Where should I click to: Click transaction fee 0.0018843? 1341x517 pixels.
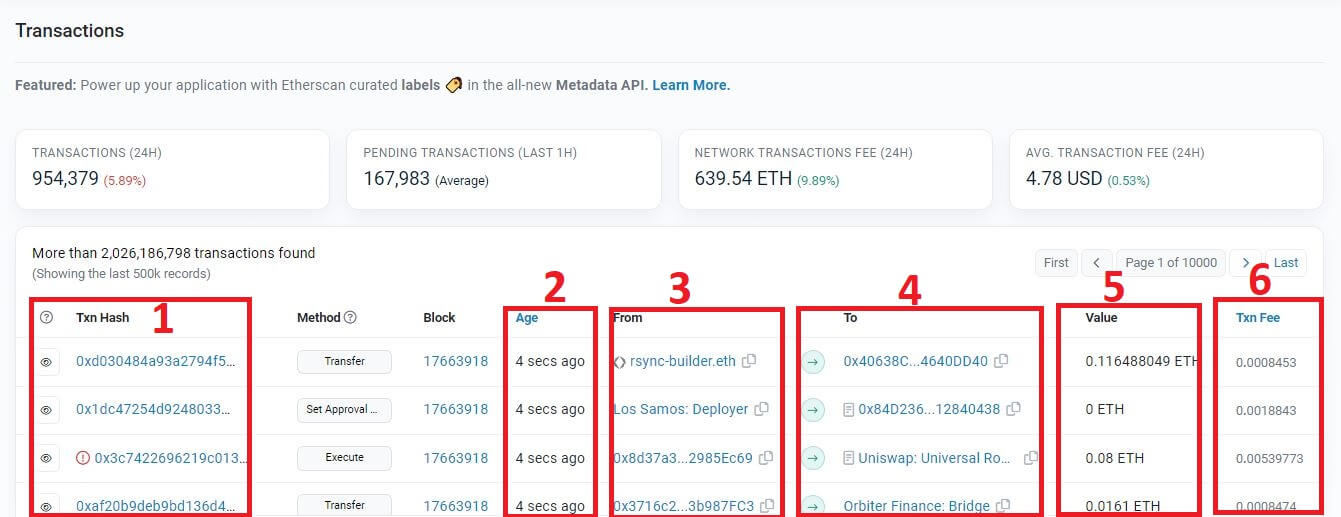pos(1266,410)
